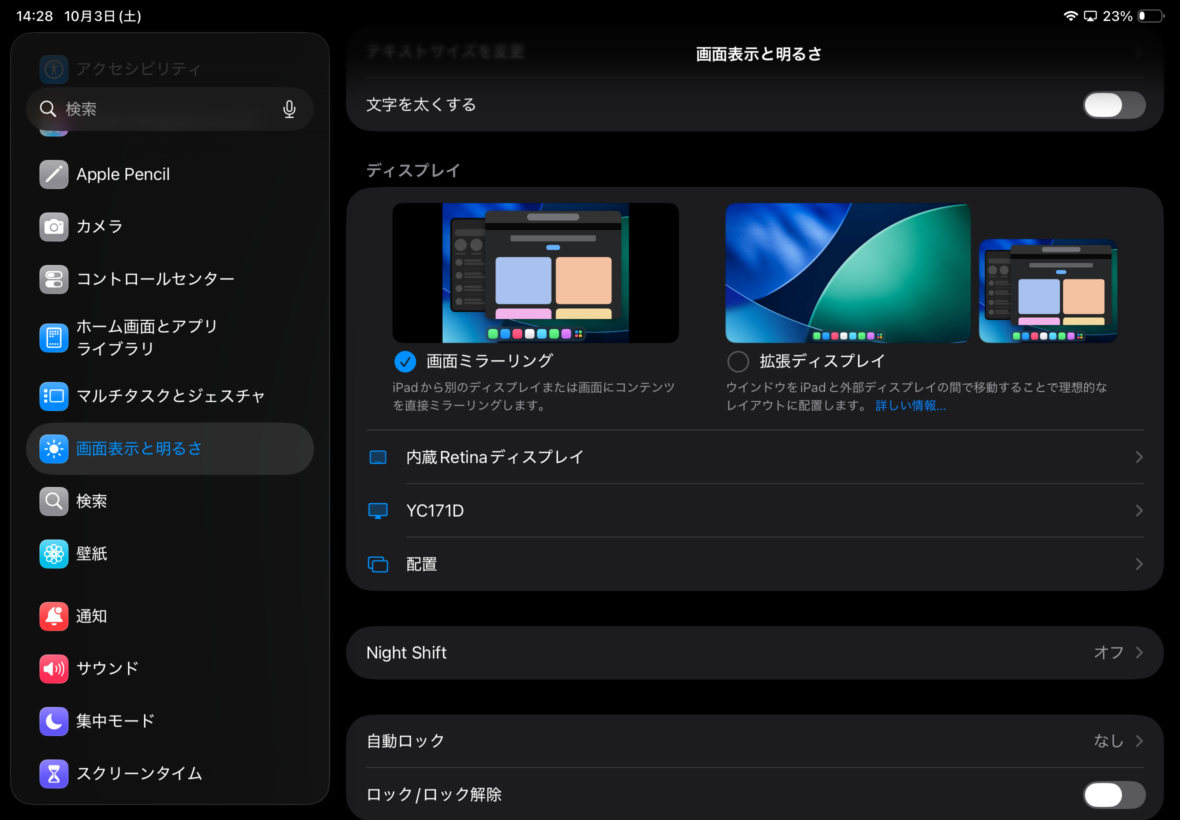1180x820 pixels.
Task: Tap the サウンド speaker icon
Action: point(53,668)
